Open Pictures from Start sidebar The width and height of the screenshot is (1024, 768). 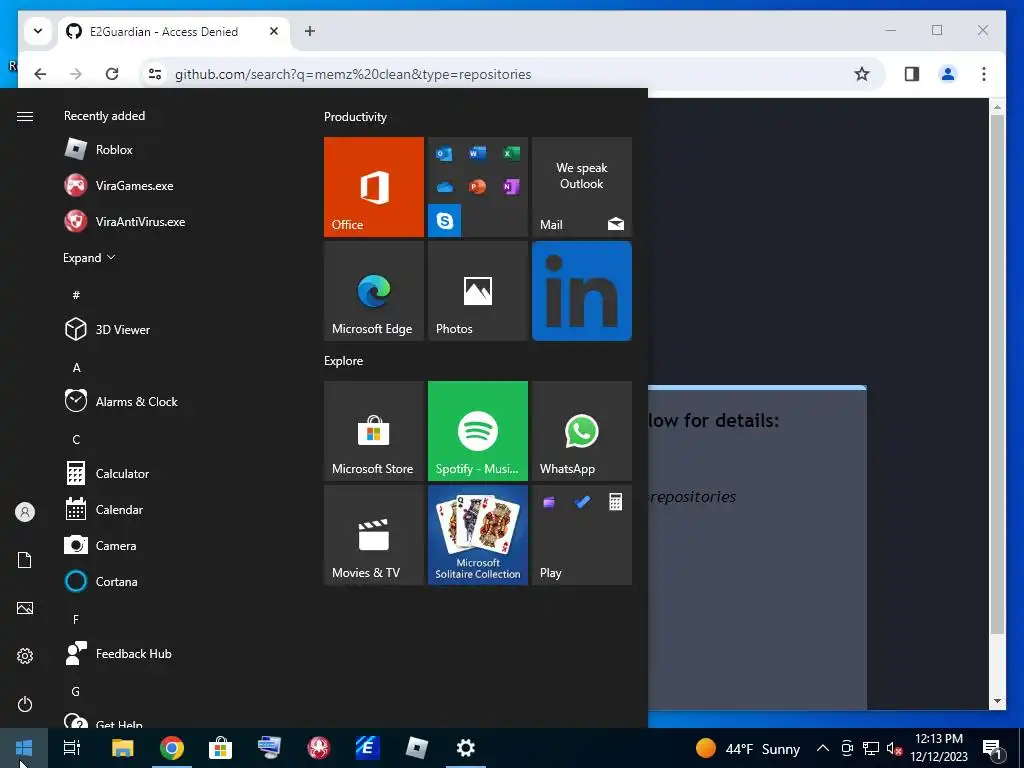coord(25,608)
